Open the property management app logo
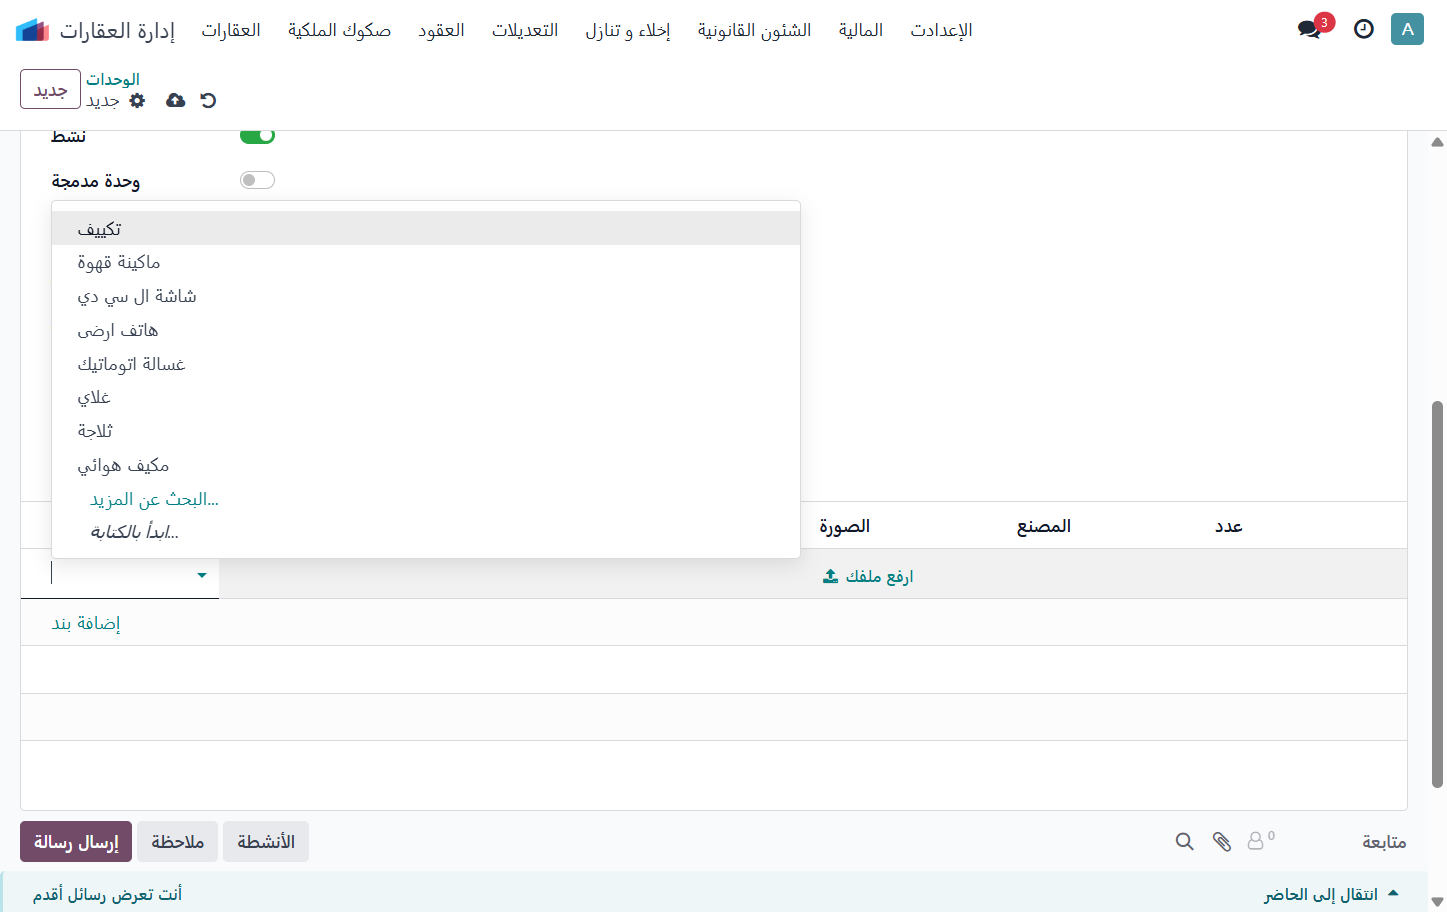Viewport: 1447px width, 912px height. (33, 30)
